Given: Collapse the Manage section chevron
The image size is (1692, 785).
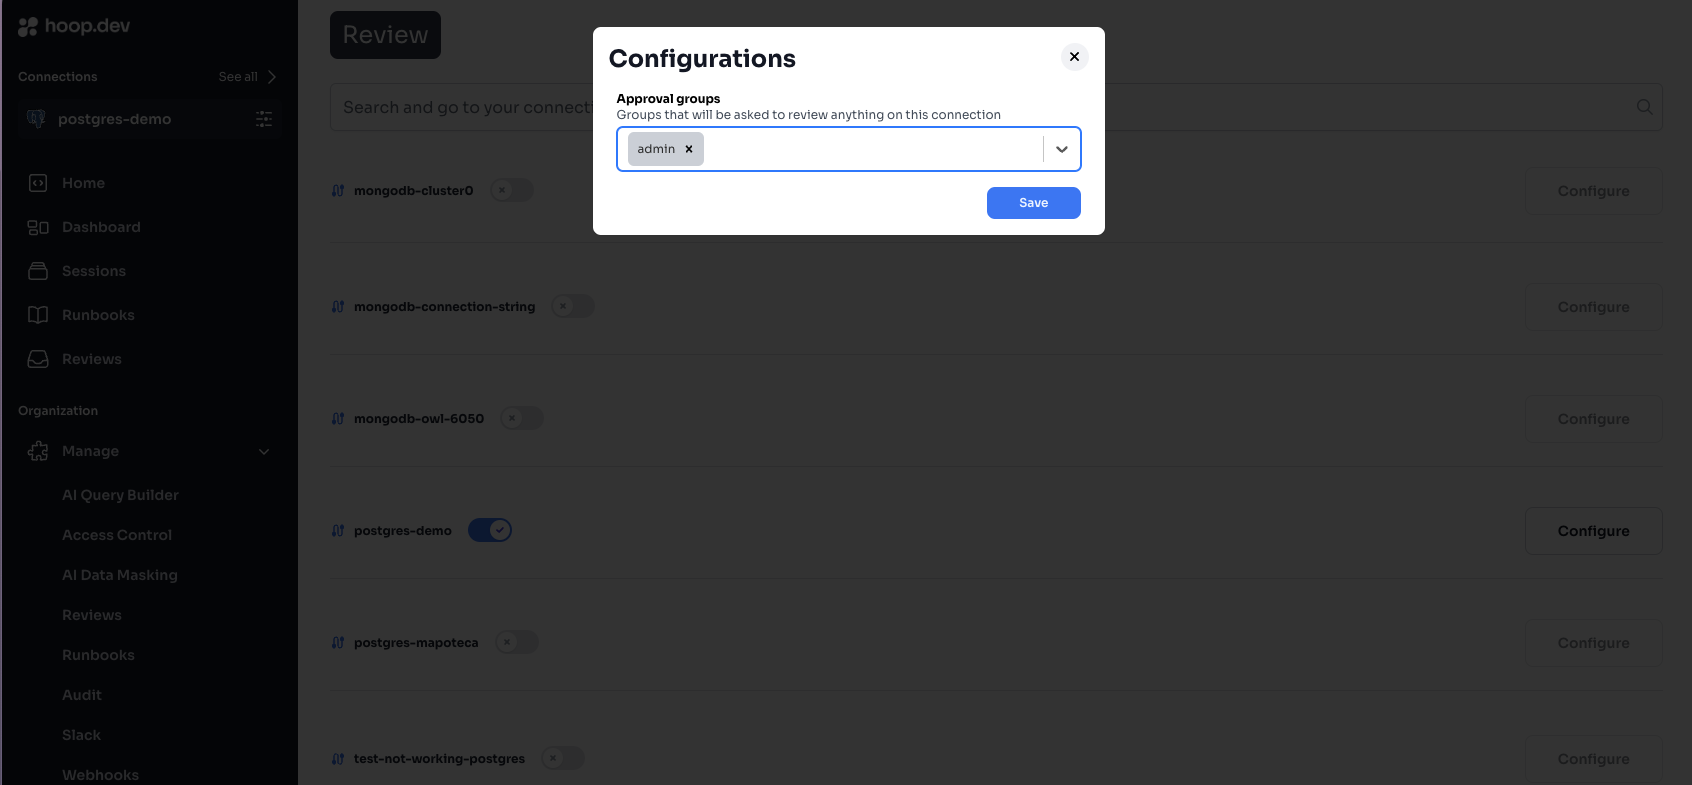Looking at the screenshot, I should pos(264,451).
